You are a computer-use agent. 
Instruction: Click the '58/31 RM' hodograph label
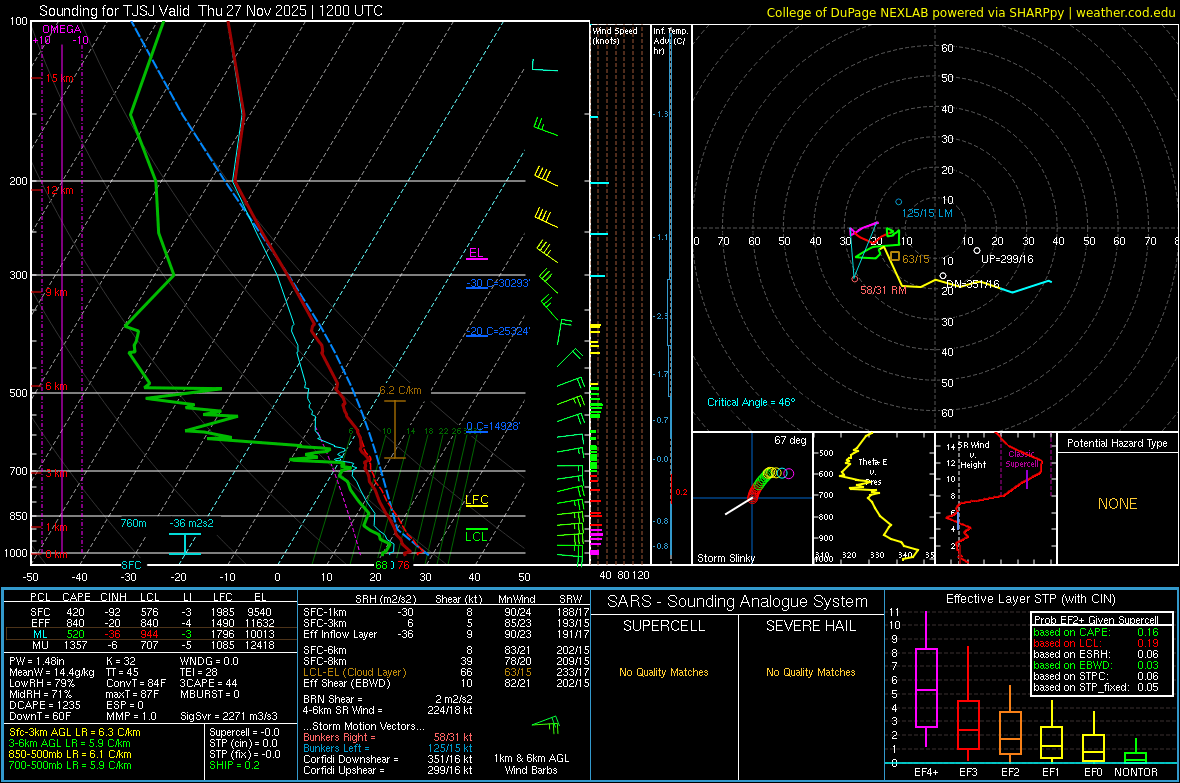click(x=883, y=290)
